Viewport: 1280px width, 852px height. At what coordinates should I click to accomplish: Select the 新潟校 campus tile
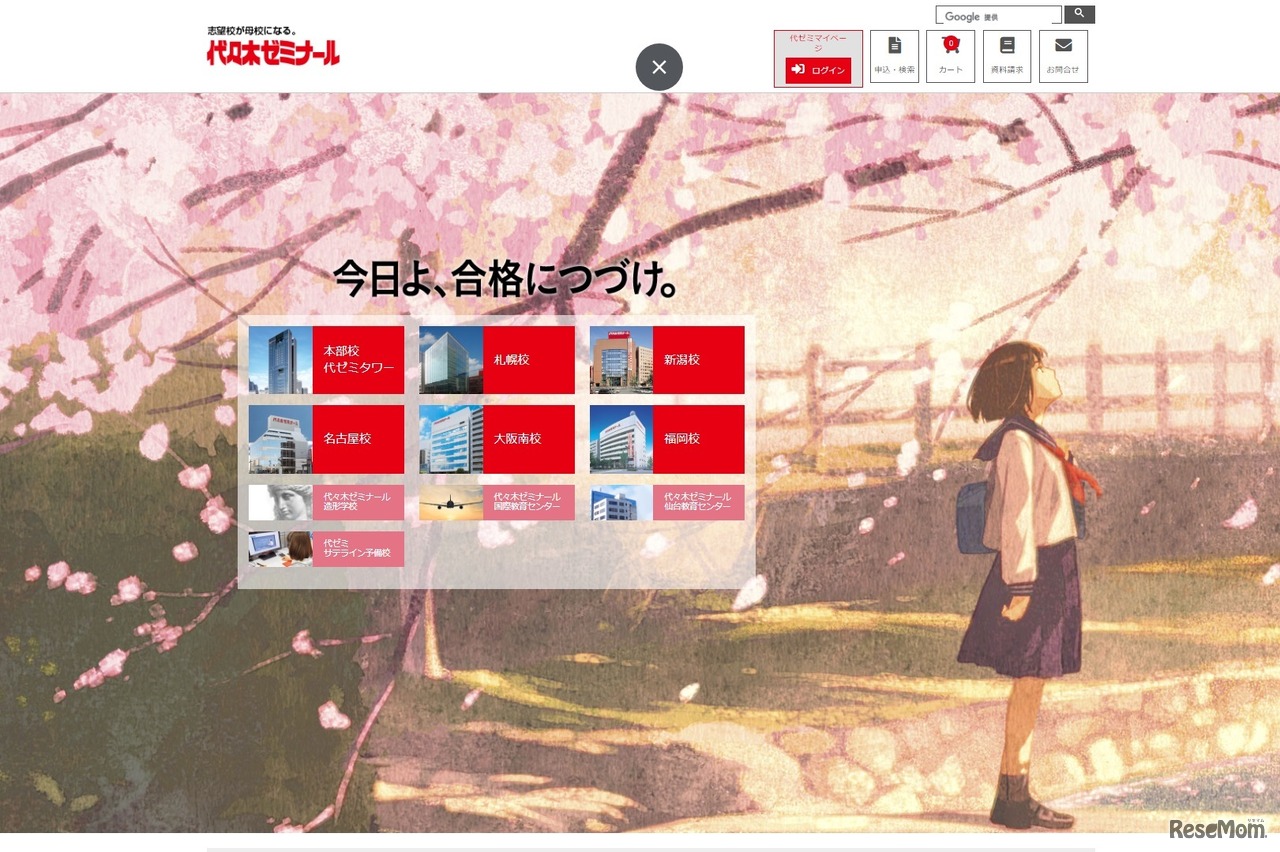[667, 360]
